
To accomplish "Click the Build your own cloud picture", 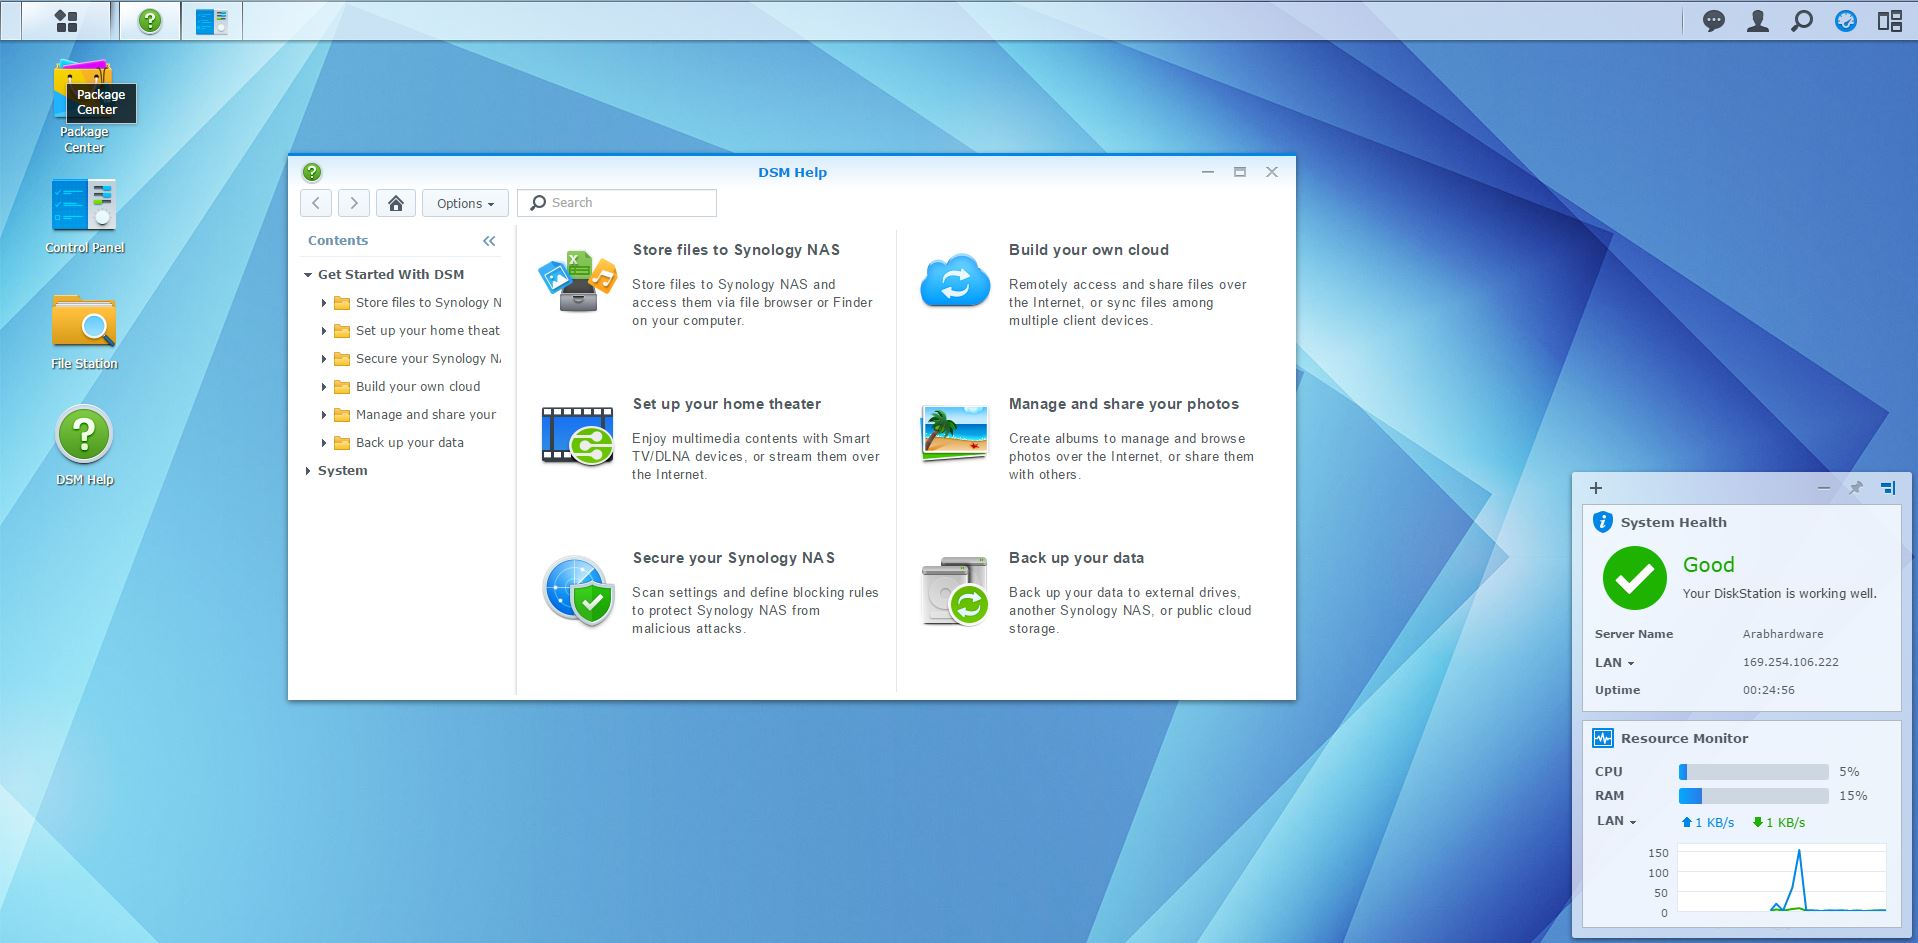I will click(955, 280).
